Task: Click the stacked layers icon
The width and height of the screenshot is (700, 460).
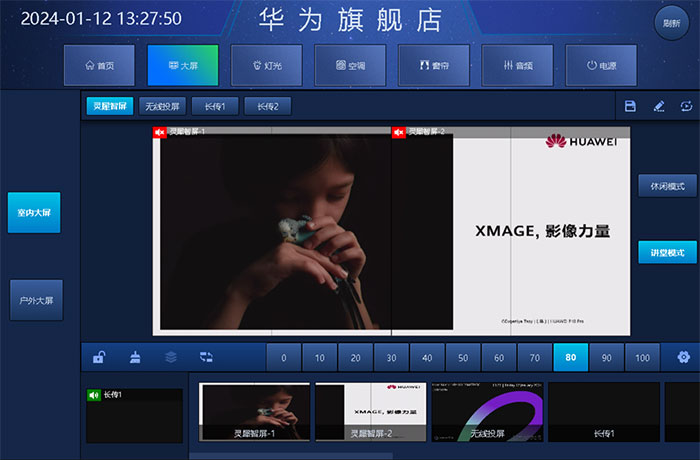Action: tap(171, 356)
